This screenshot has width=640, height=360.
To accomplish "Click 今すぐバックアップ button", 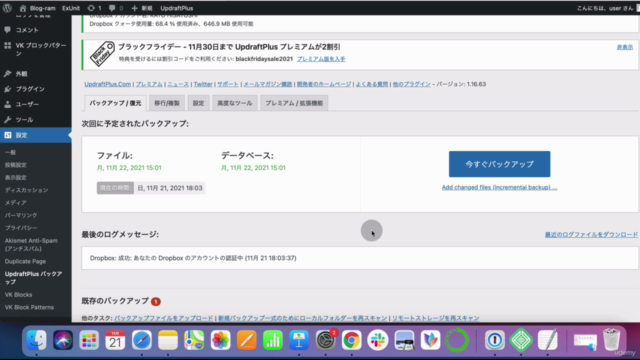I will 499,164.
